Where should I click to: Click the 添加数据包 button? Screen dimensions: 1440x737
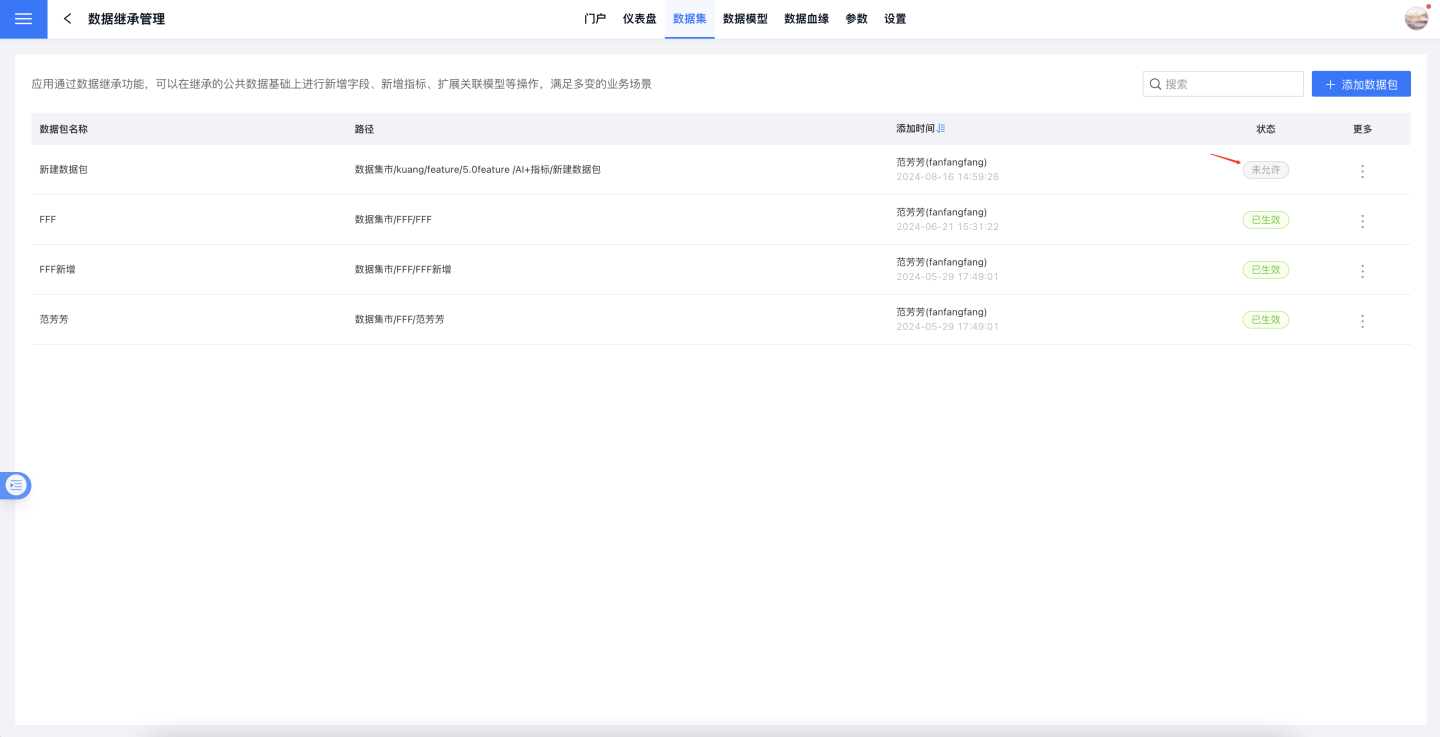pyautogui.click(x=1361, y=84)
